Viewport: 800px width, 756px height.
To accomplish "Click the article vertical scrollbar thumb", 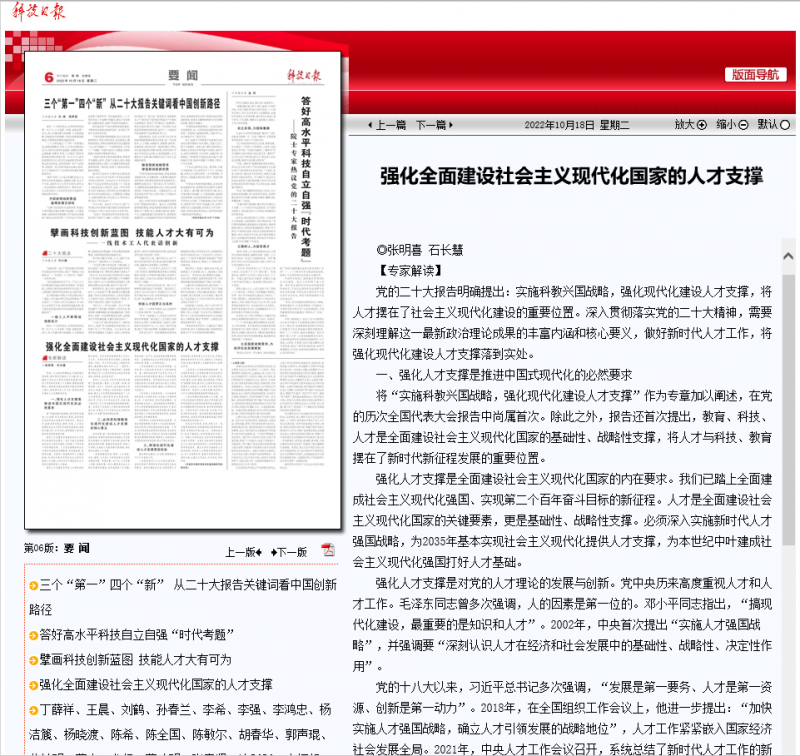I will [x=788, y=410].
